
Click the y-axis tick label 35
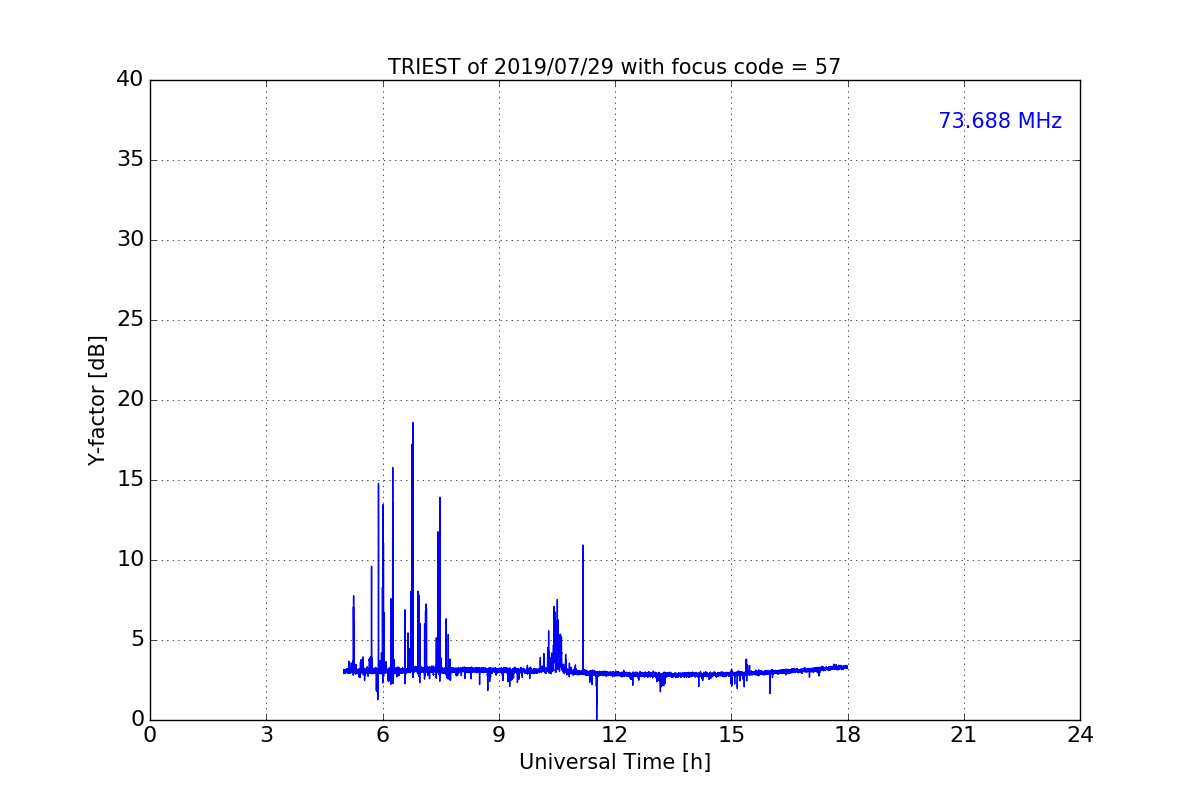pos(130,160)
